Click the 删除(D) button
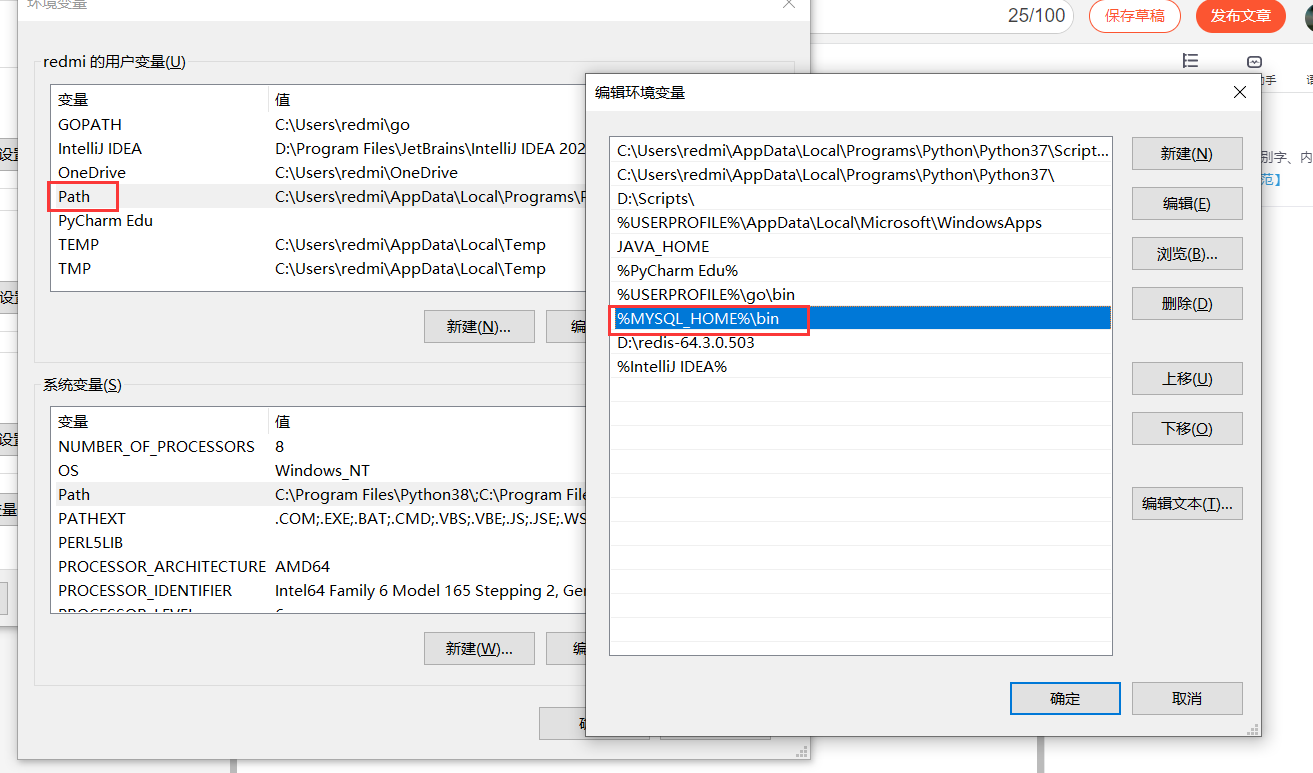 1187,304
